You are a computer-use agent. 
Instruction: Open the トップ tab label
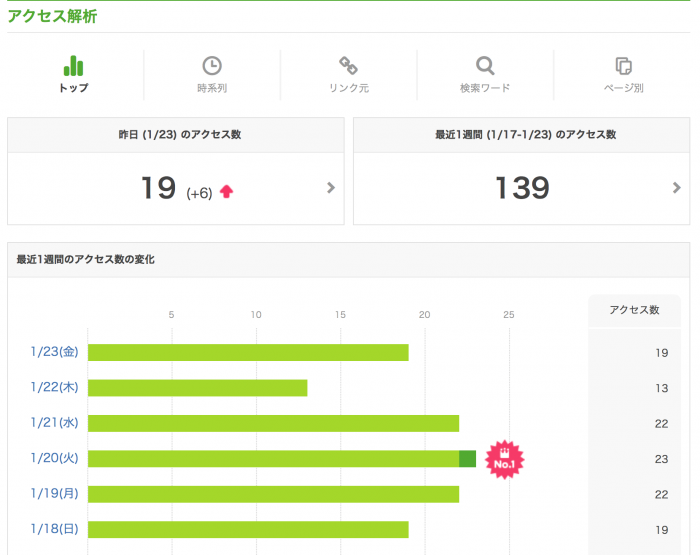pyautogui.click(x=74, y=88)
